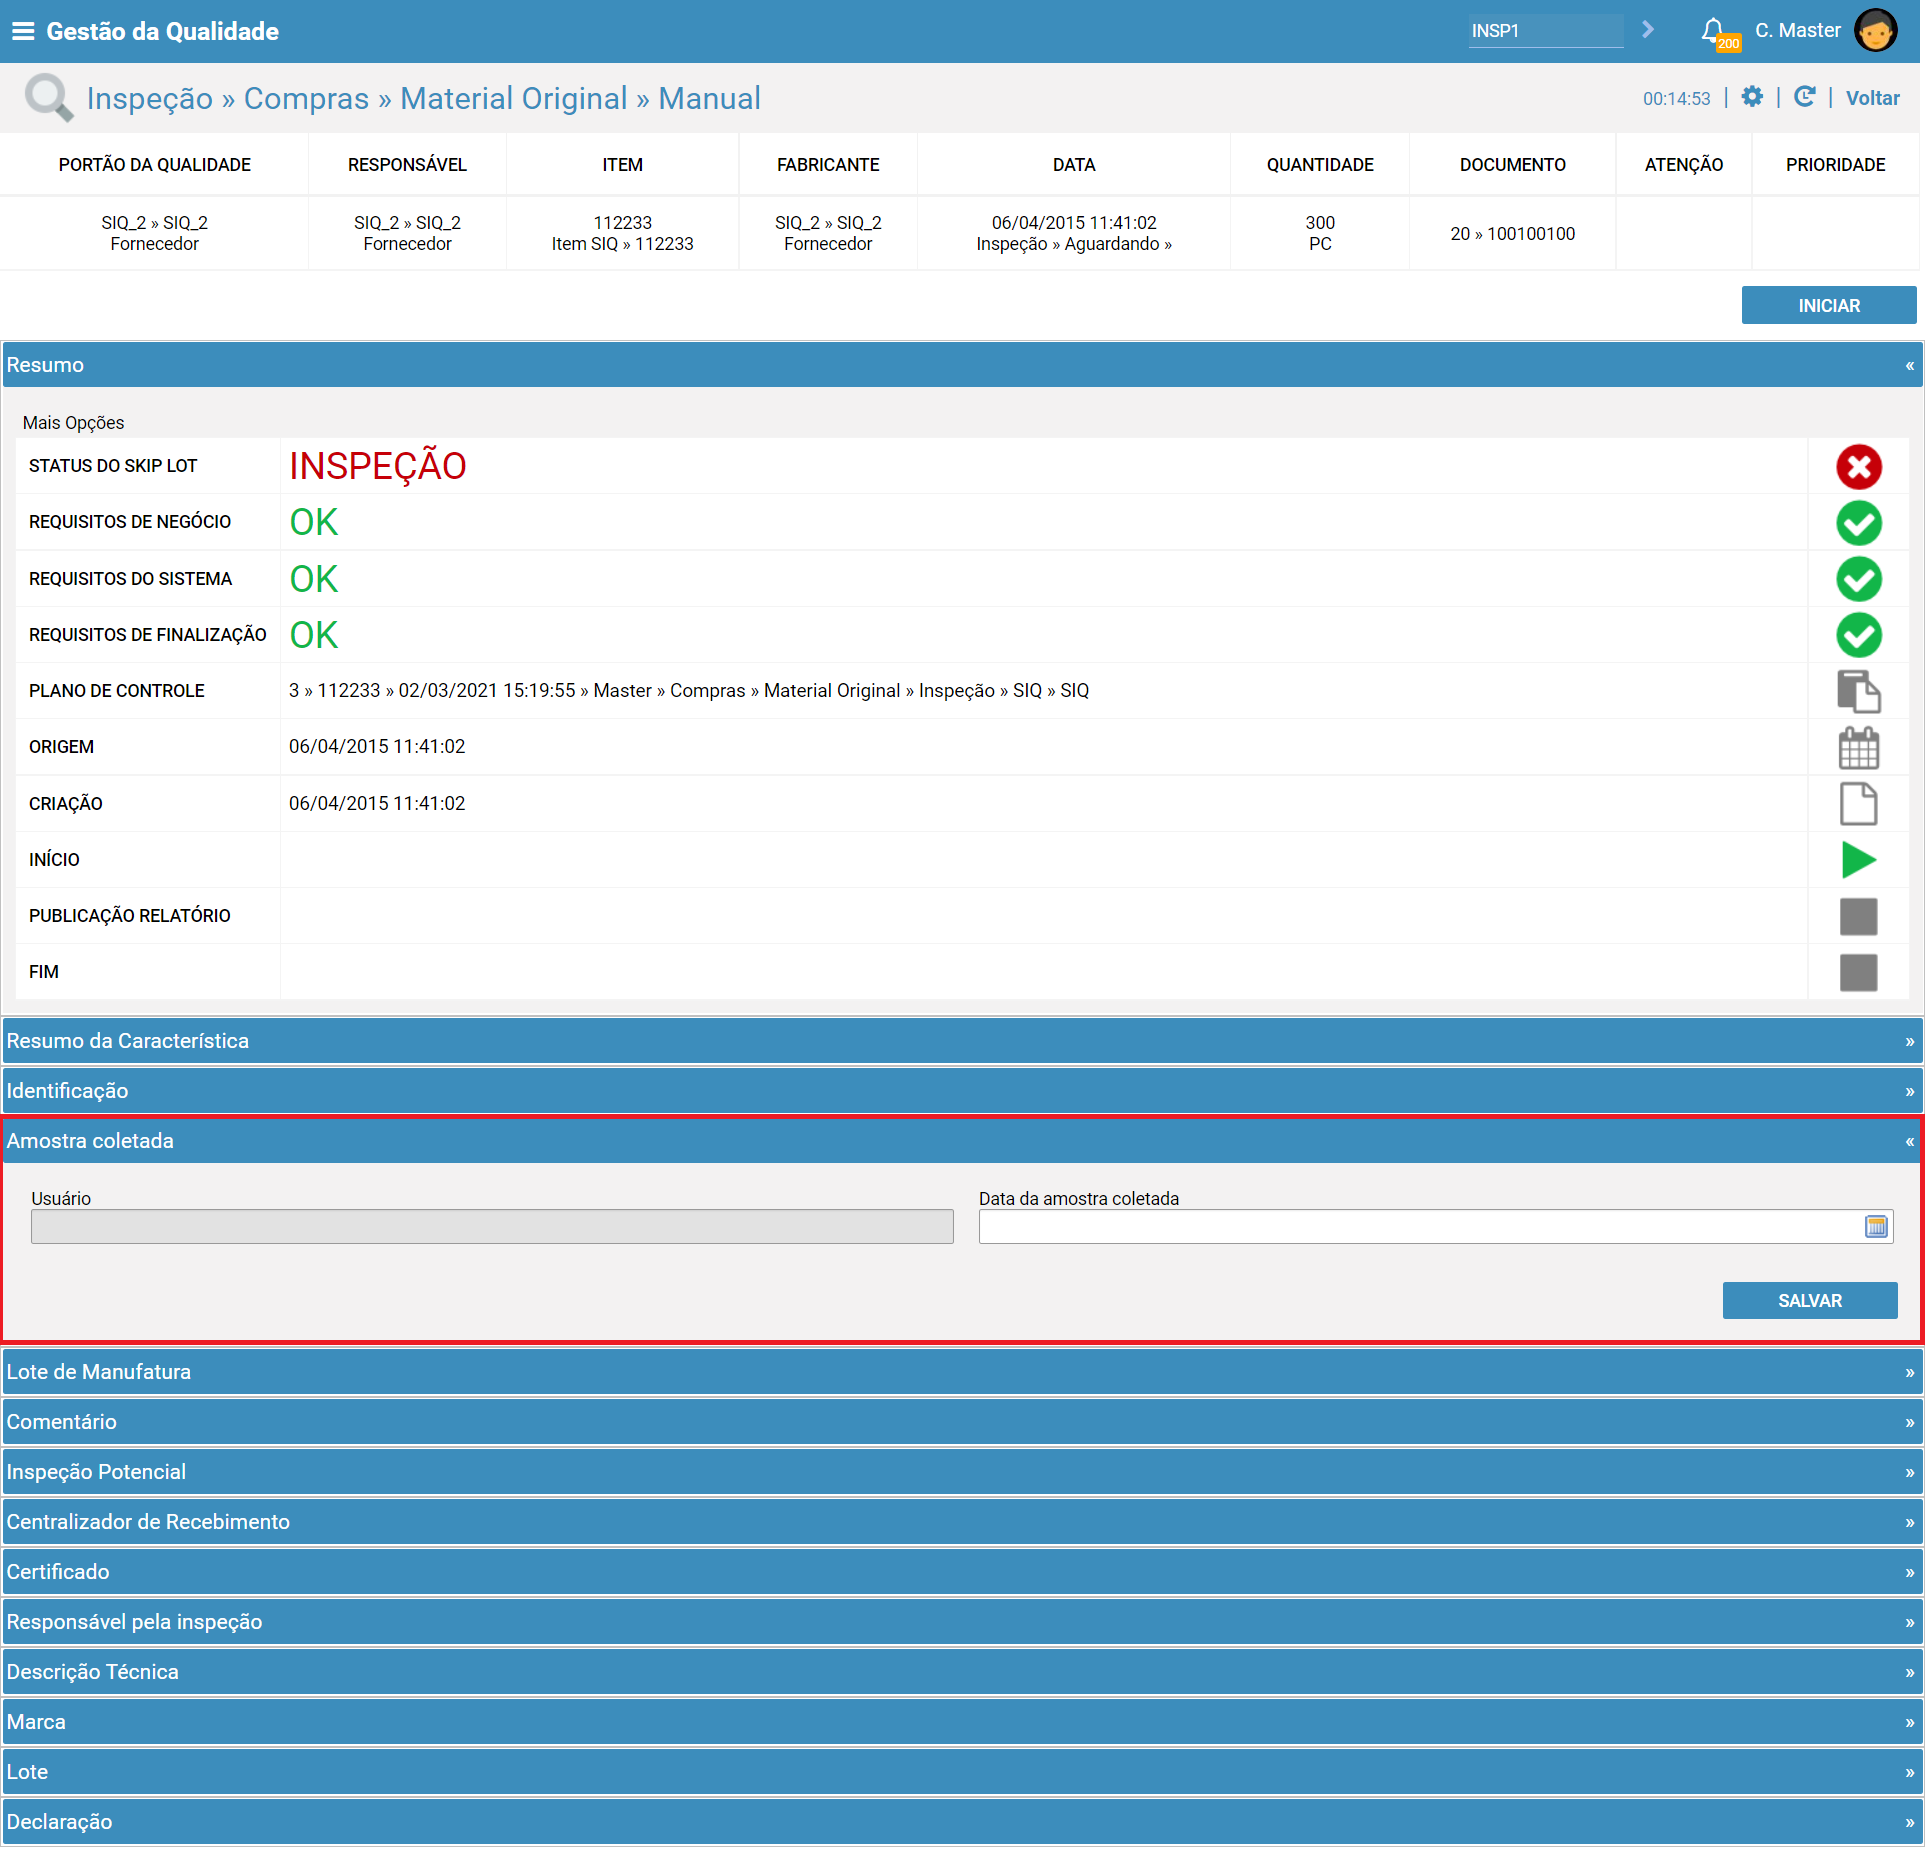Click the INICIAR button
Screen dimensions: 1925x1852
(x=1829, y=306)
